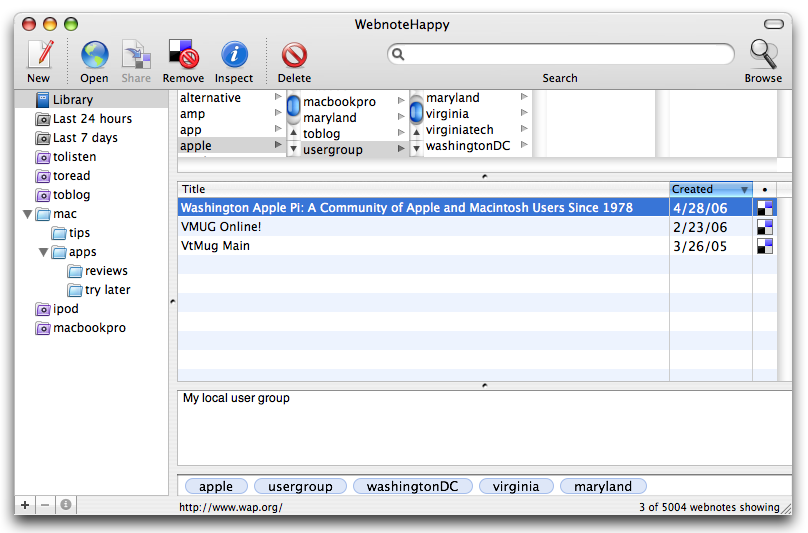This screenshot has height=533, width=808.
Task: Click the webnote icon for 4/28/06 row
Action: 765,208
